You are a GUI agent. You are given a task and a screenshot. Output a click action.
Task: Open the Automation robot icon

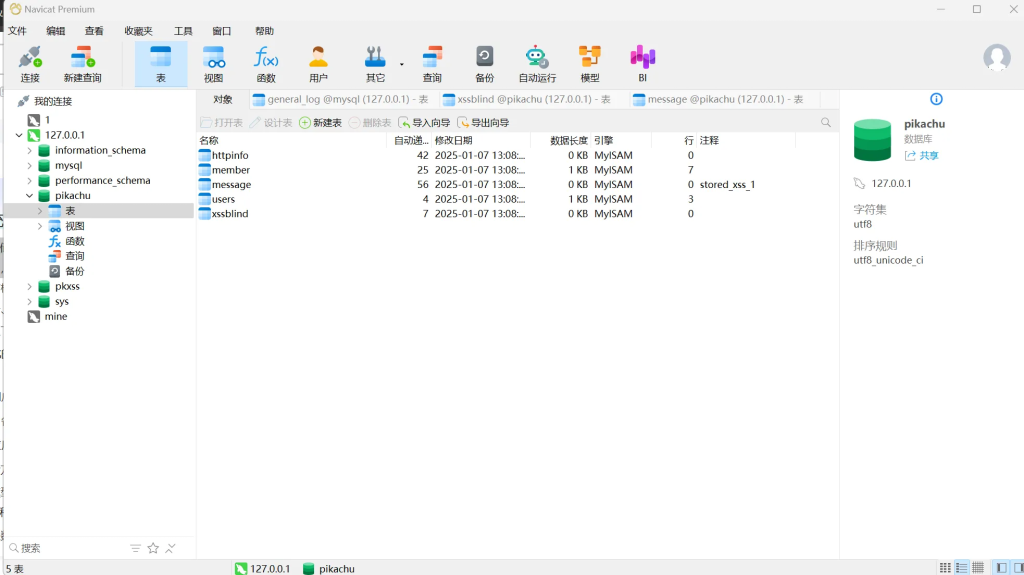click(537, 64)
